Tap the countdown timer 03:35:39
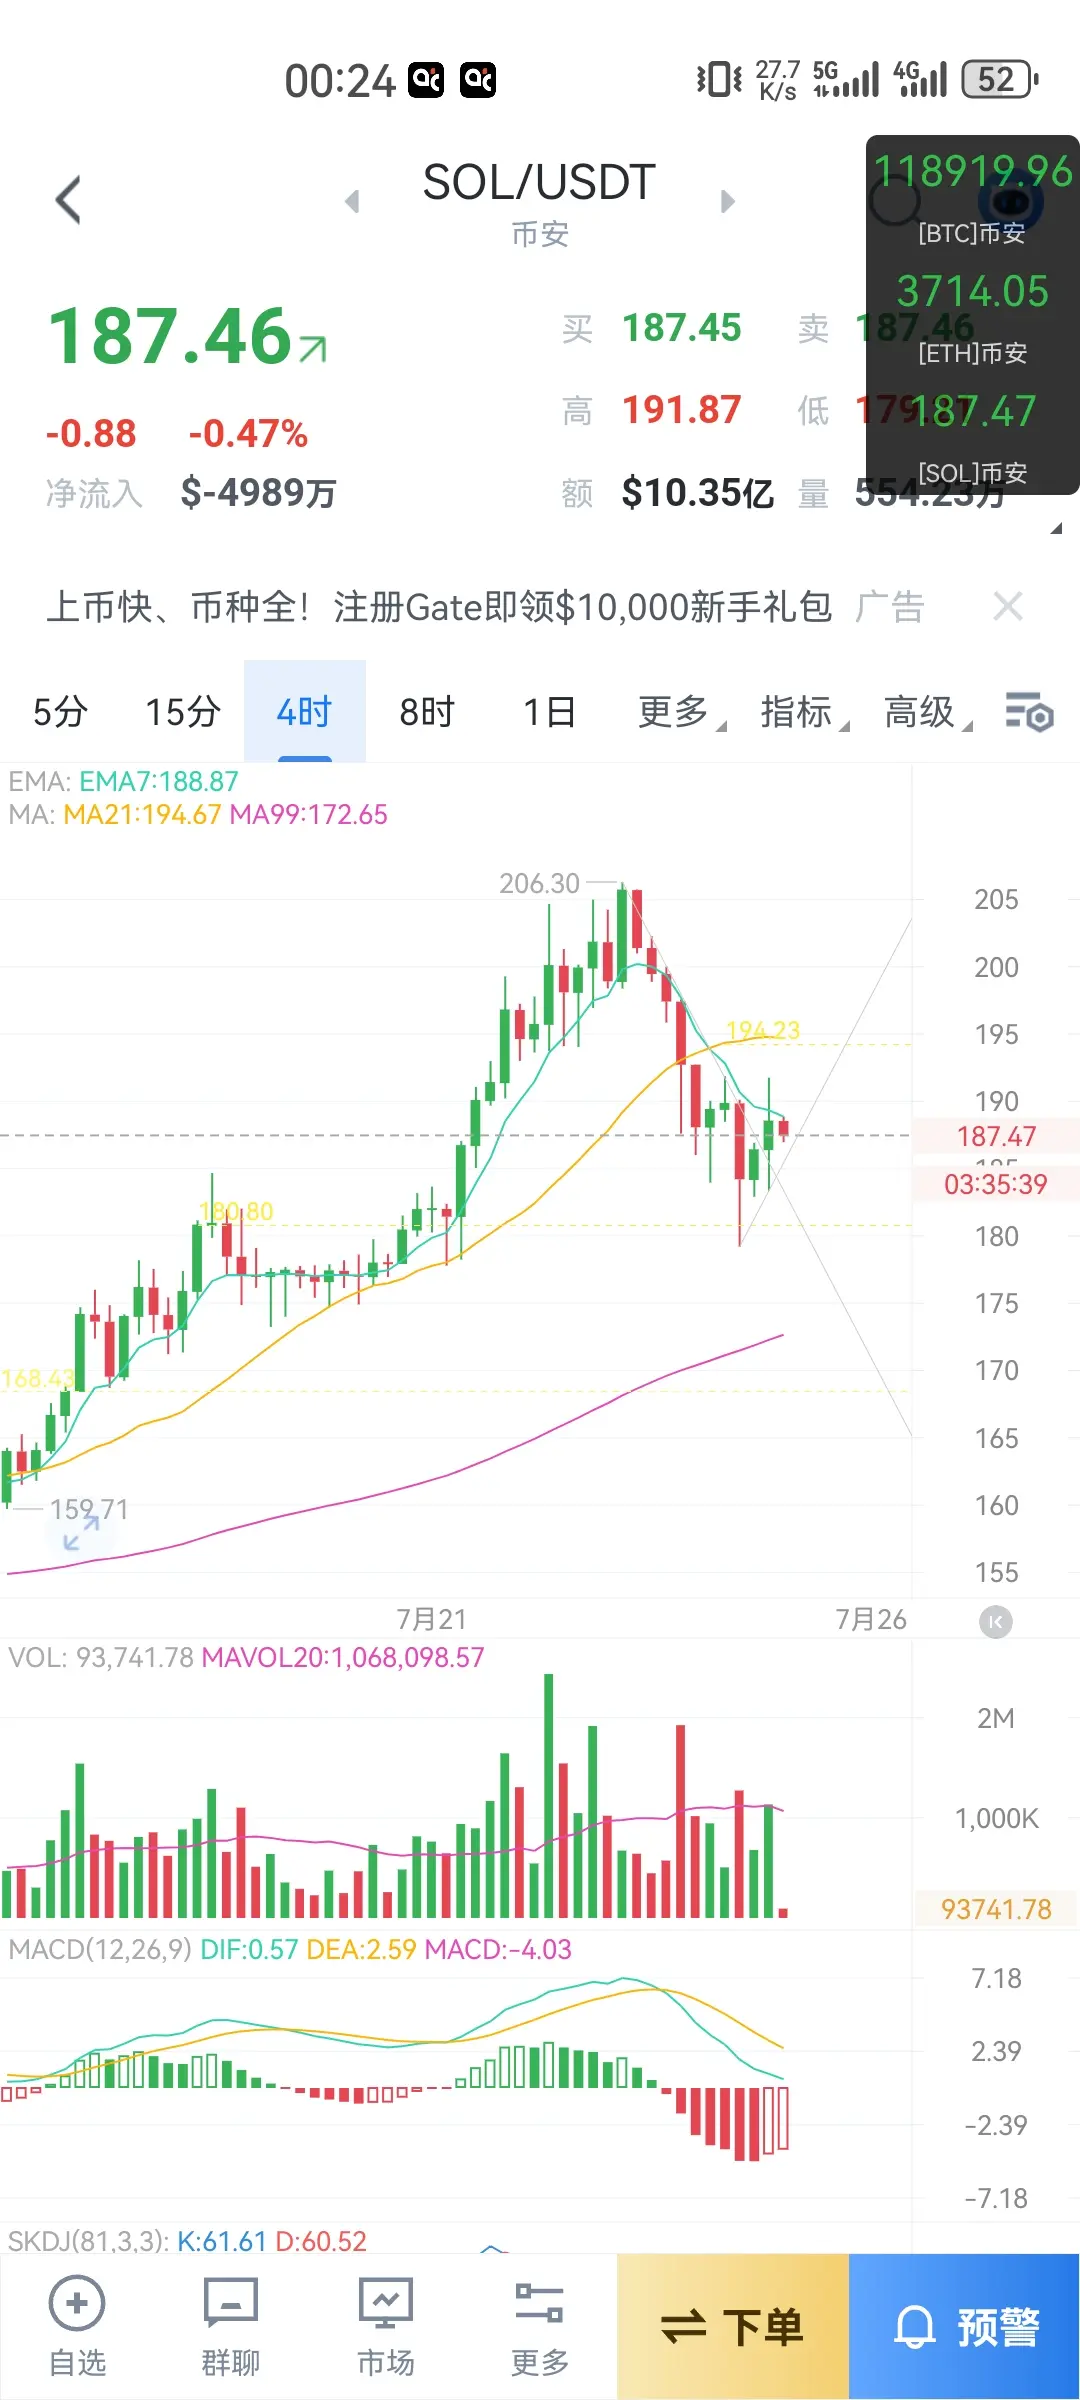Image resolution: width=1080 pixels, height=2400 pixels. pos(996,1184)
